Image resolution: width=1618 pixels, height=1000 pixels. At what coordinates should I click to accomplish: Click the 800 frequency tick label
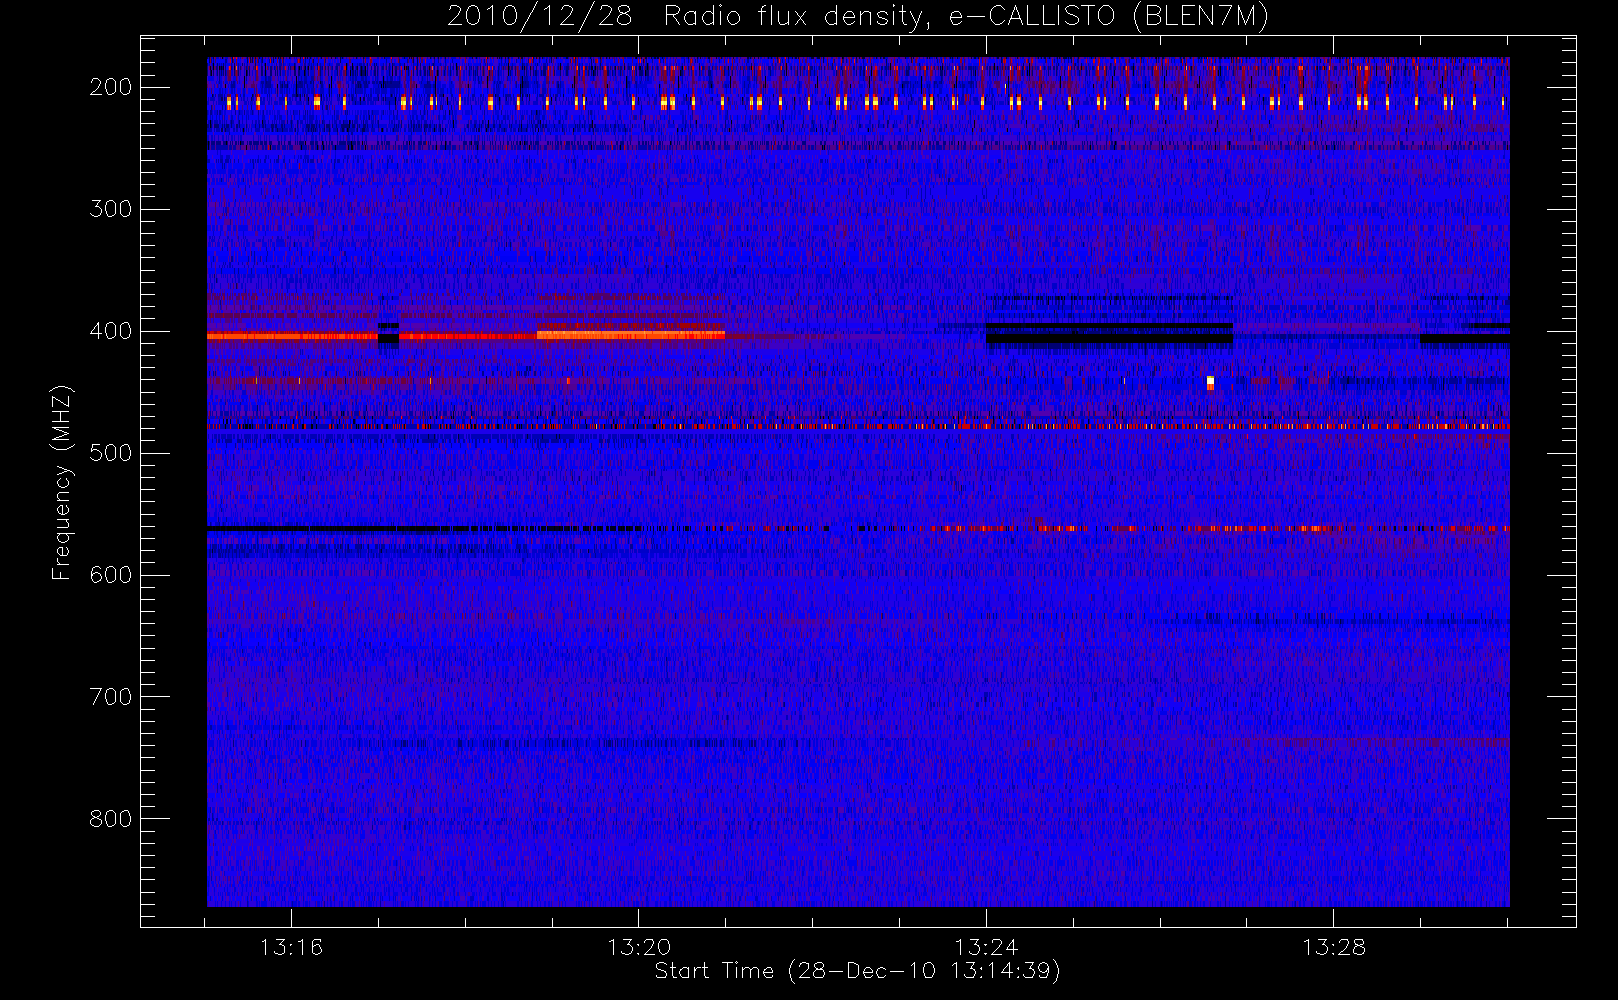[110, 819]
